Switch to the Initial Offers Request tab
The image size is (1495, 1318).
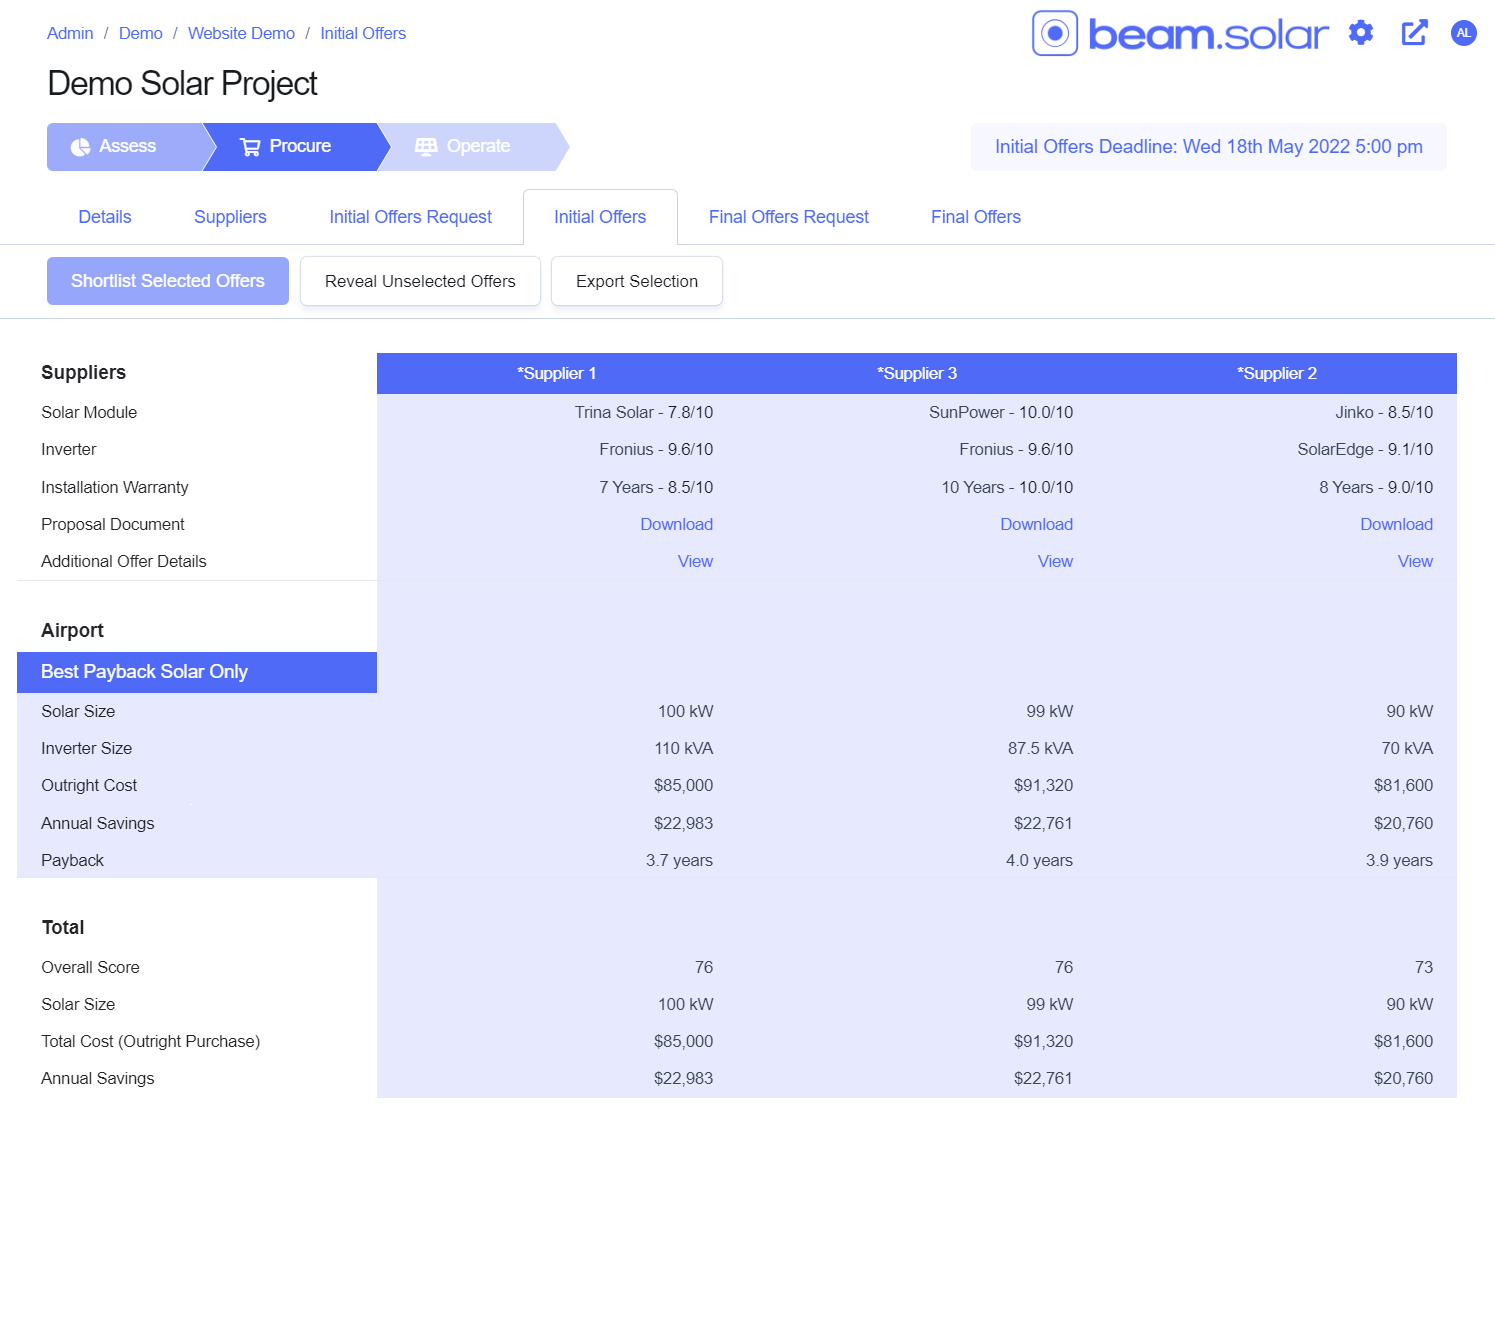(411, 217)
